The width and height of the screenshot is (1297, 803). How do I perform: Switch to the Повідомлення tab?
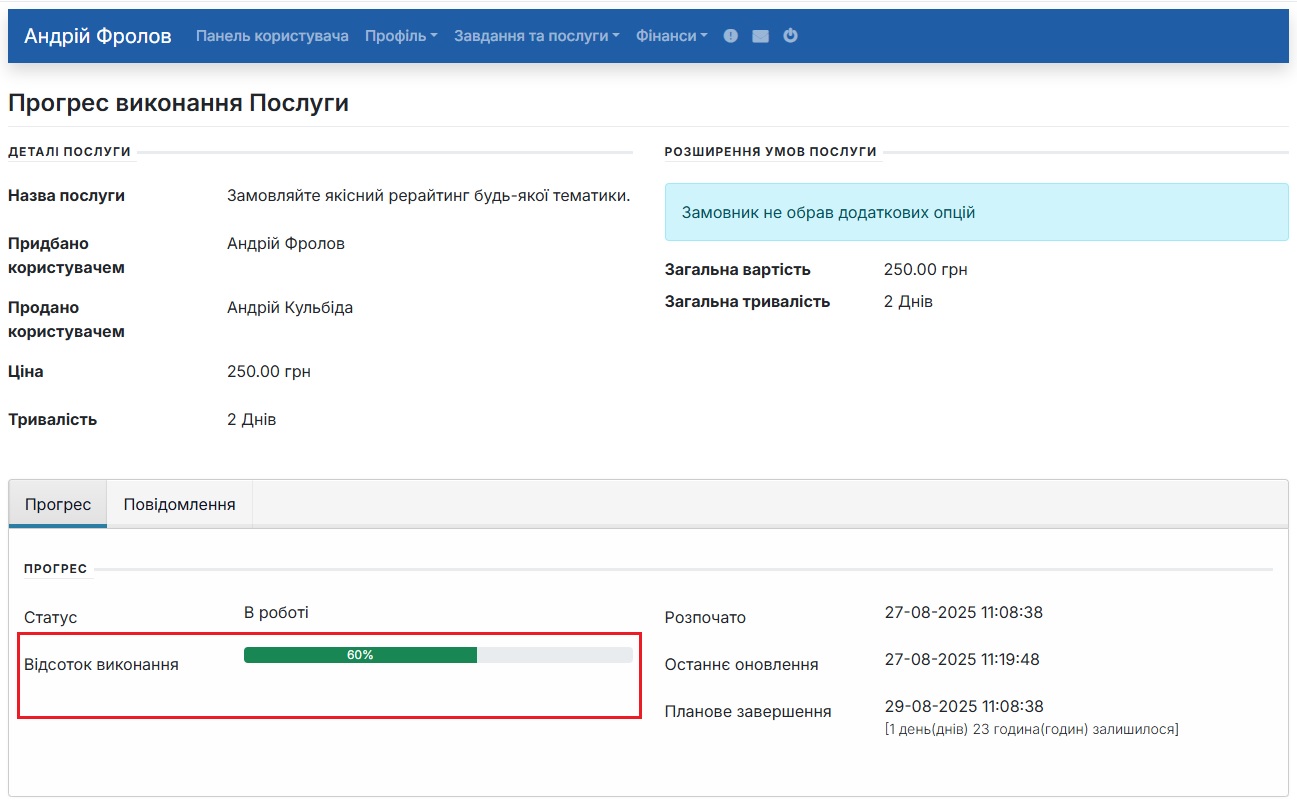[x=179, y=504]
